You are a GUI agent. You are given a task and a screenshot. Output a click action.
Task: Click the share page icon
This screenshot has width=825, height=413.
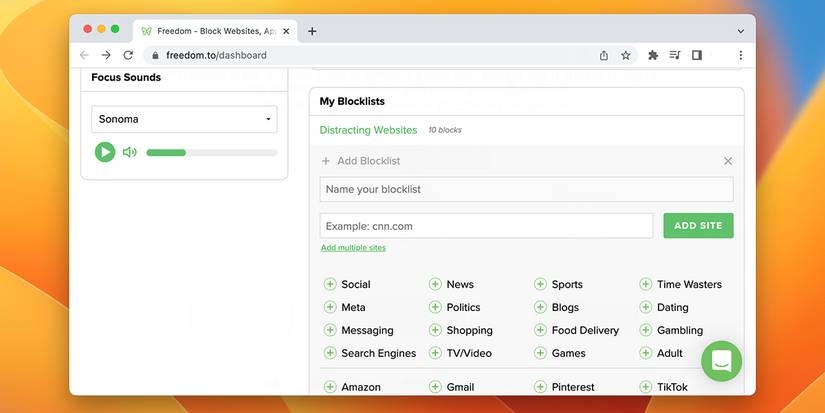tap(604, 55)
